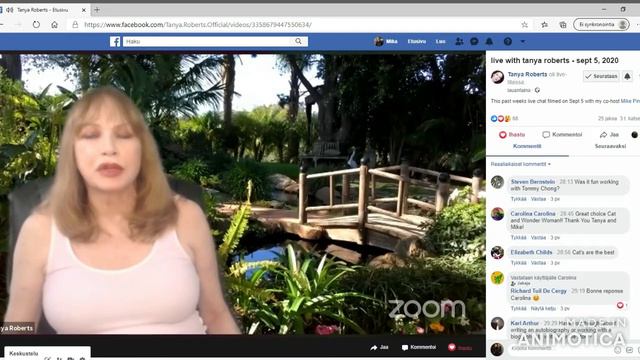Click the reactions count icons
The width and height of the screenshot is (640, 360).
501,118
